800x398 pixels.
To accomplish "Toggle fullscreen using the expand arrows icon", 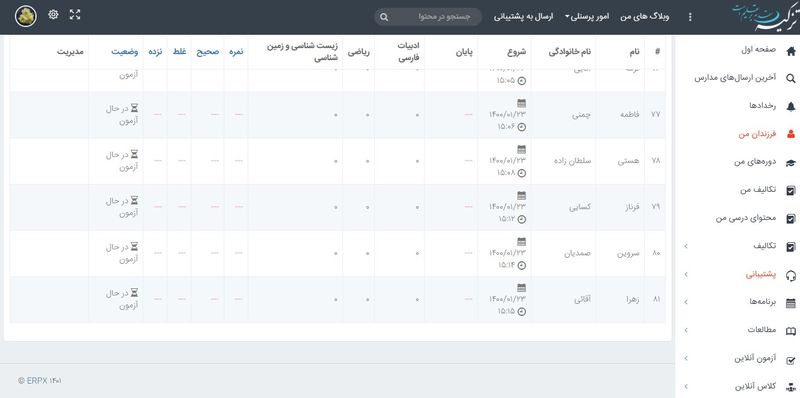I will pos(75,14).
